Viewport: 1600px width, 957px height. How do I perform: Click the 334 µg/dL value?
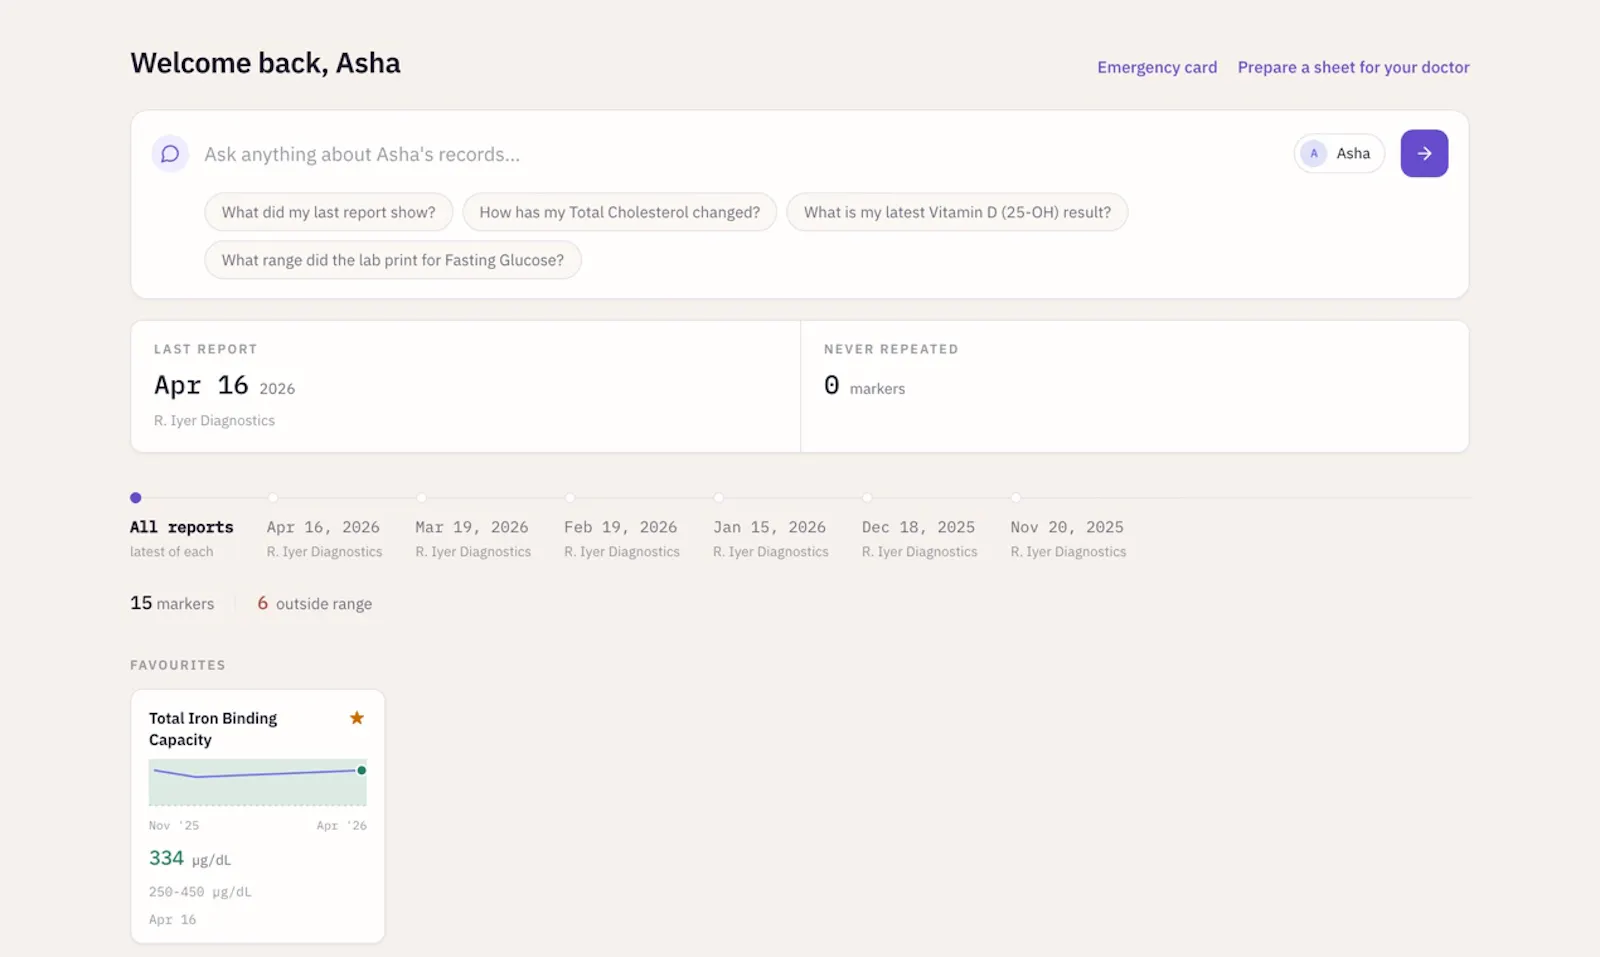[190, 858]
